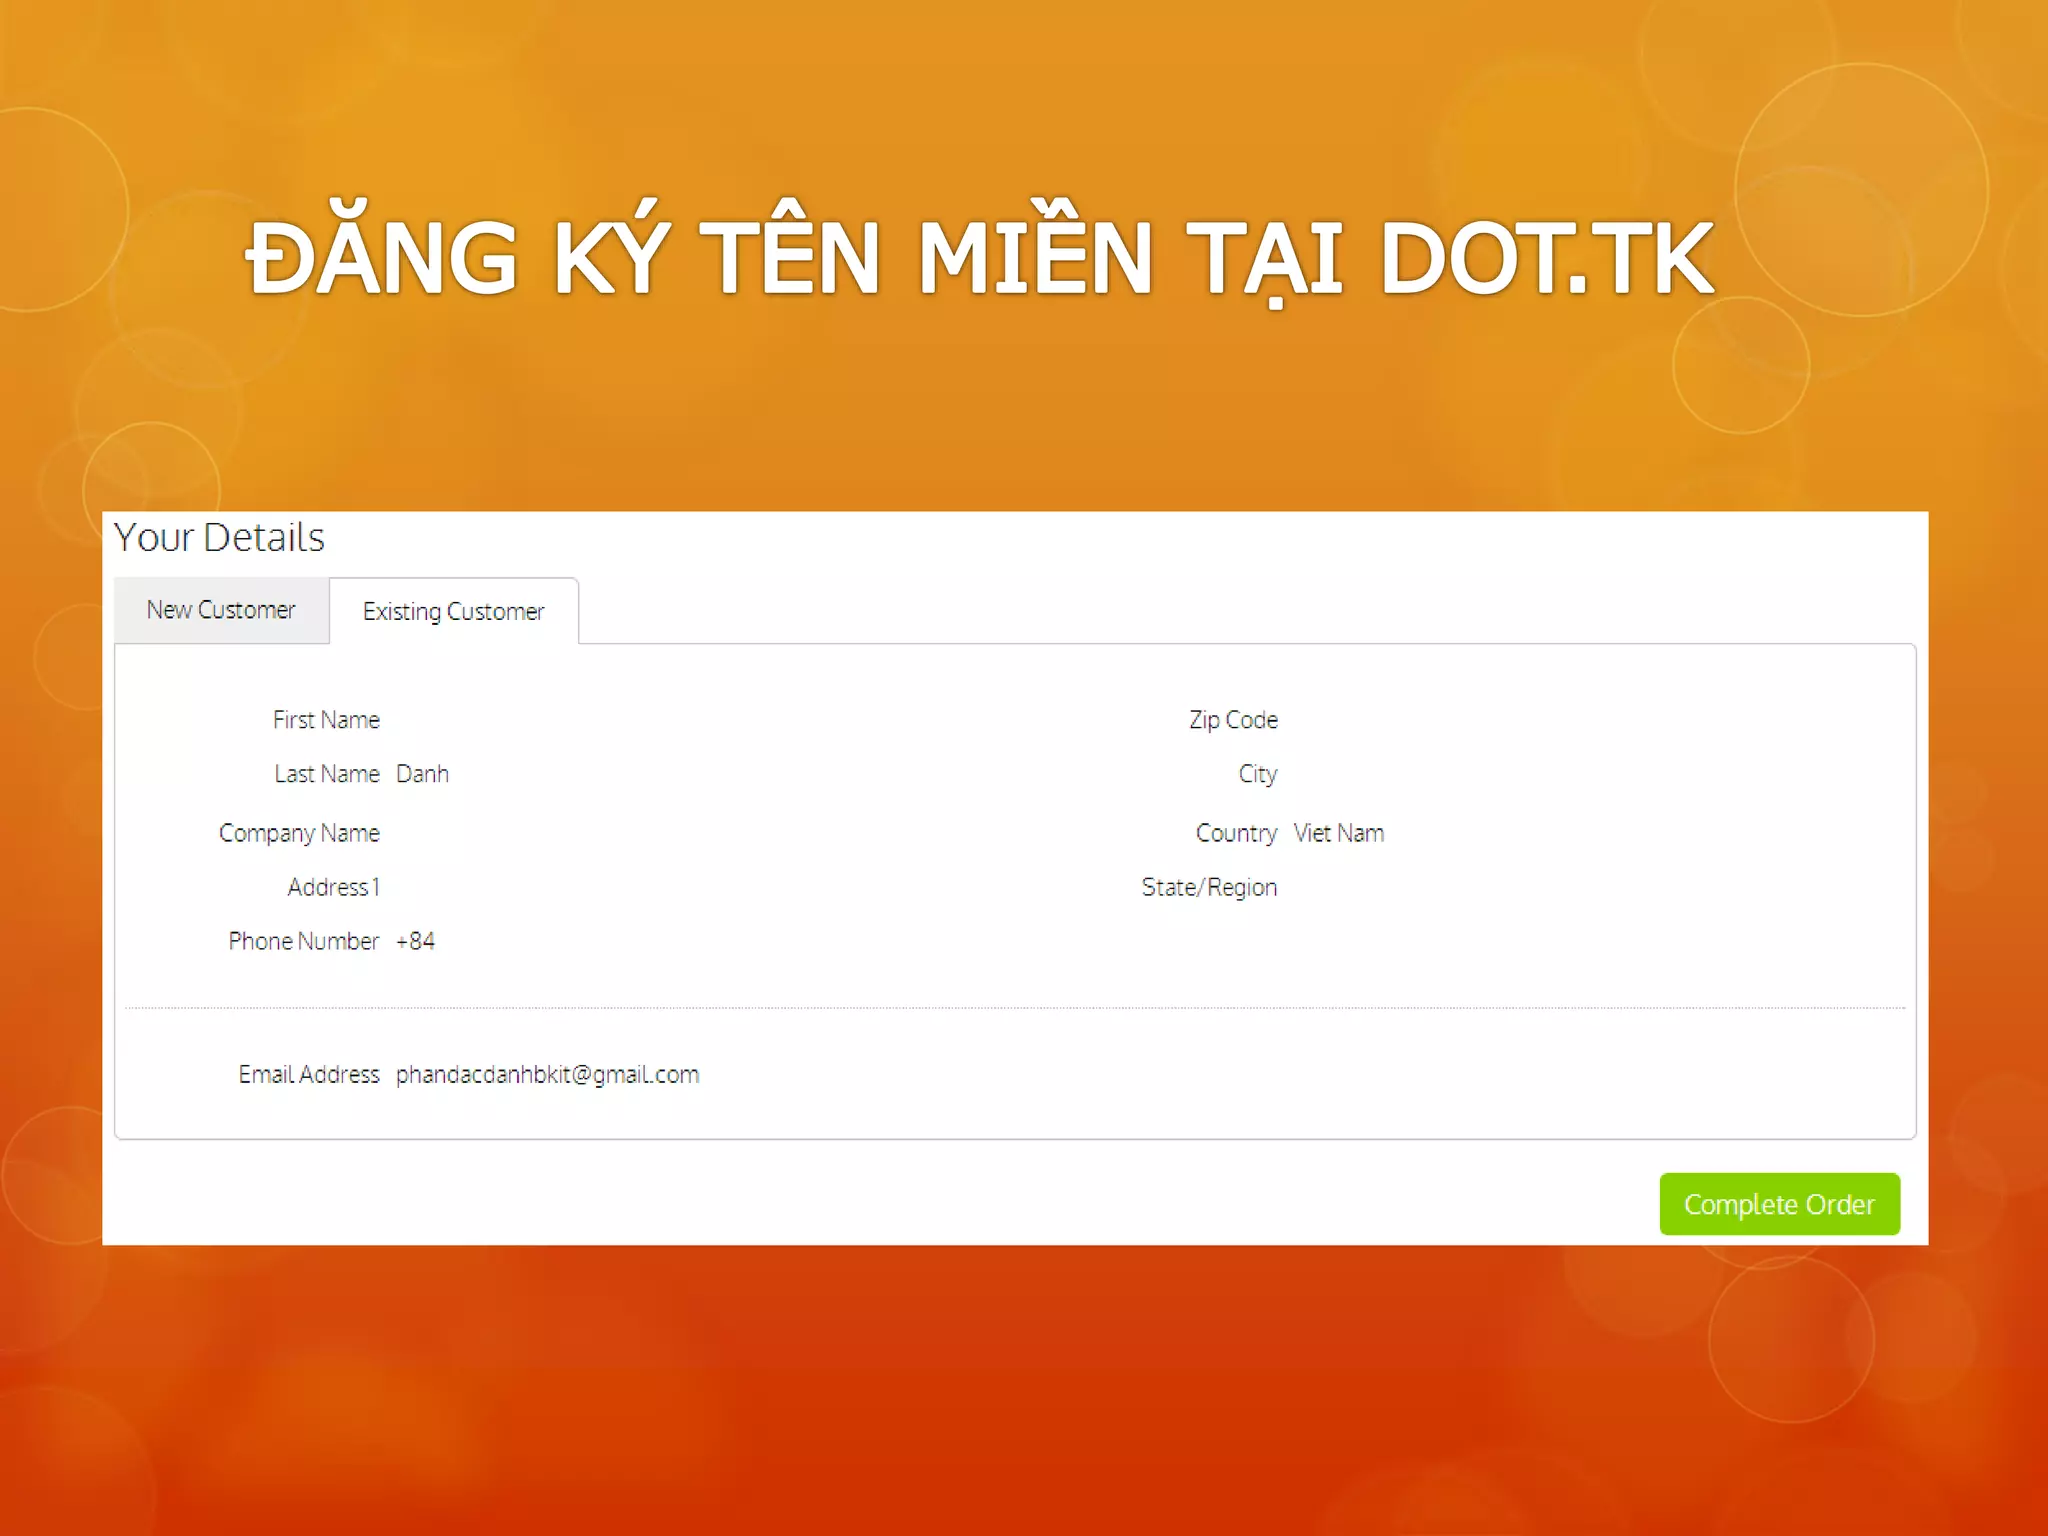Click the slide title ĐĂNG KÝ TÊN MIỀN

(x=700, y=258)
